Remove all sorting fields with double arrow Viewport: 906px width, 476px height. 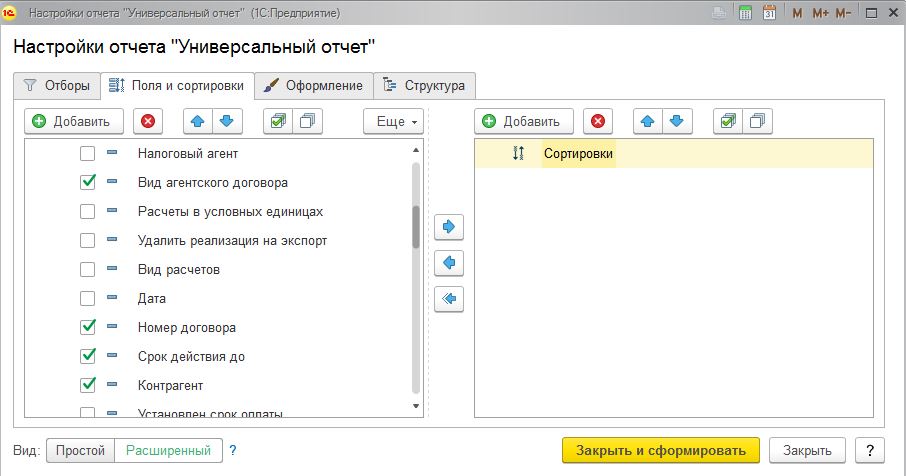point(449,299)
